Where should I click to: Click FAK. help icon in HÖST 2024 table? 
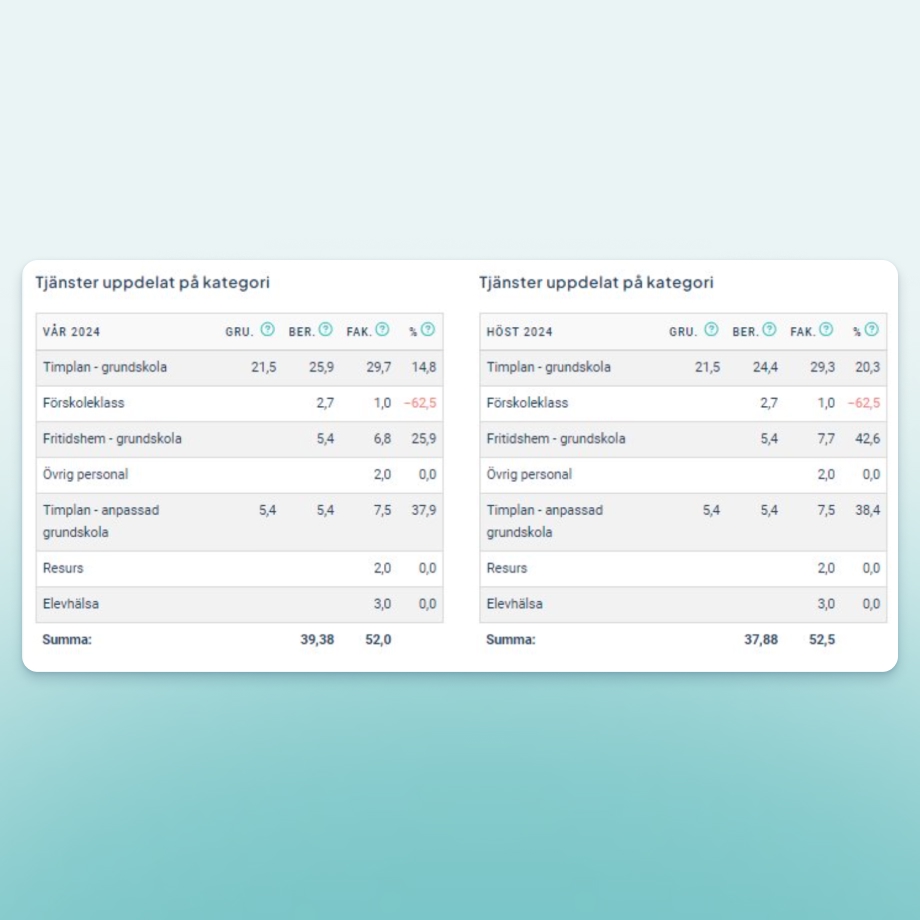(x=827, y=330)
